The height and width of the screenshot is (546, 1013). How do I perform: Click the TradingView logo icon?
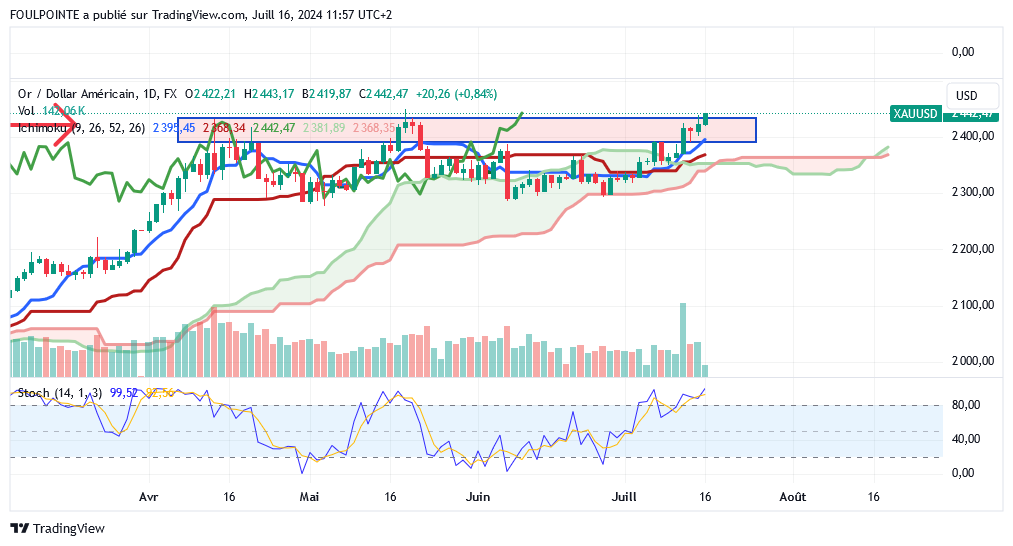(x=20, y=529)
